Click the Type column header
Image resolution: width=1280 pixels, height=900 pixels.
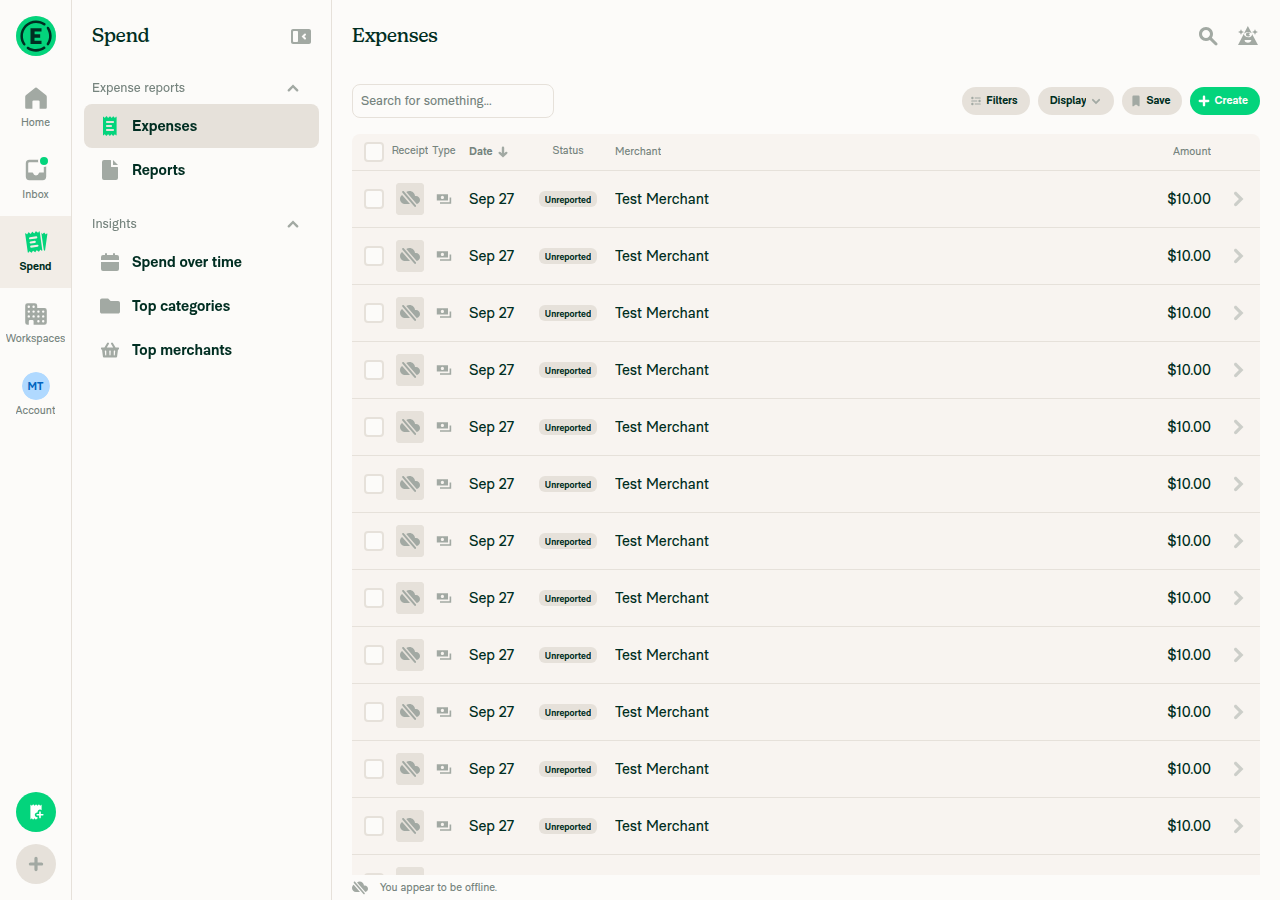point(444,151)
